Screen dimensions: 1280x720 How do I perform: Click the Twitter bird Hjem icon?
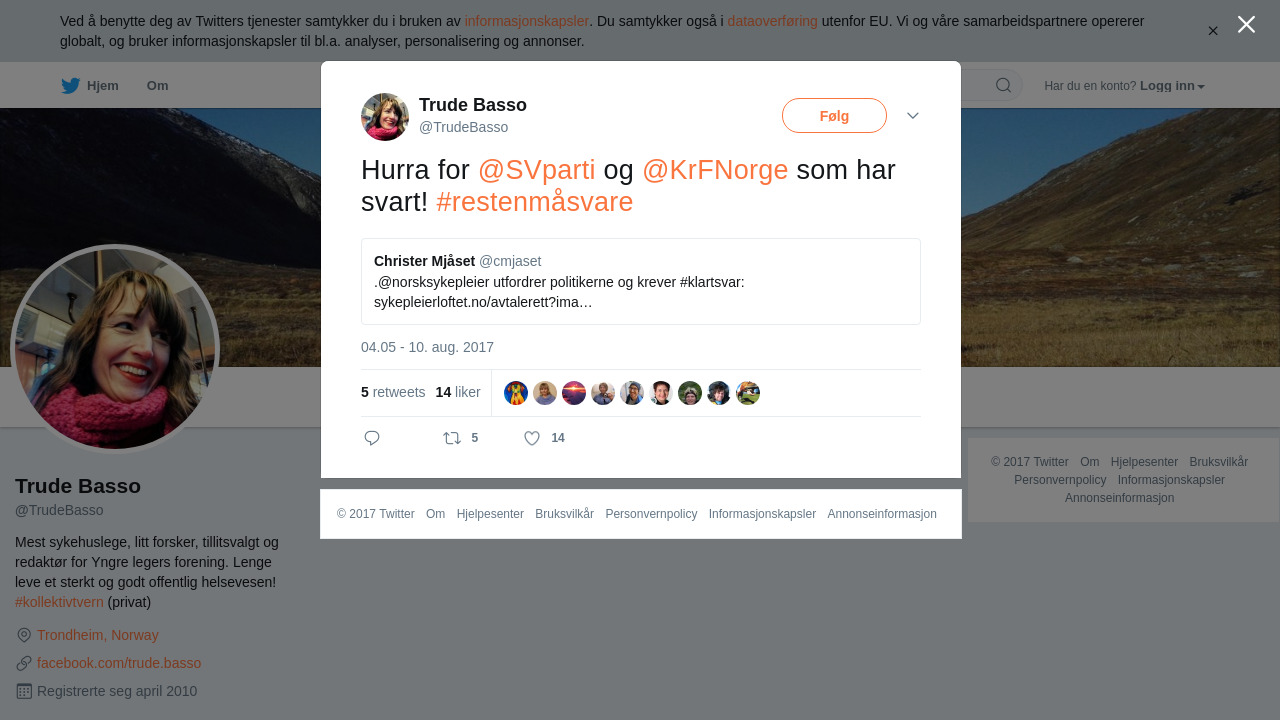(70, 85)
